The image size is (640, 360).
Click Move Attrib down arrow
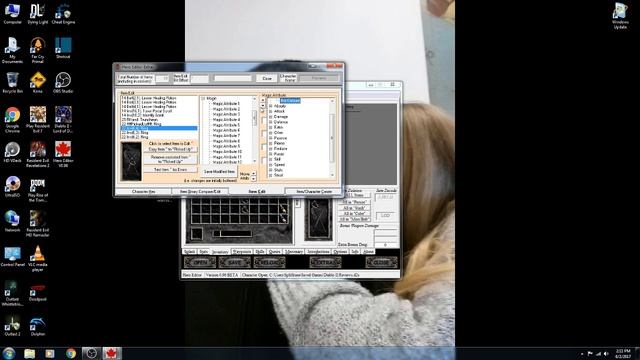click(253, 178)
